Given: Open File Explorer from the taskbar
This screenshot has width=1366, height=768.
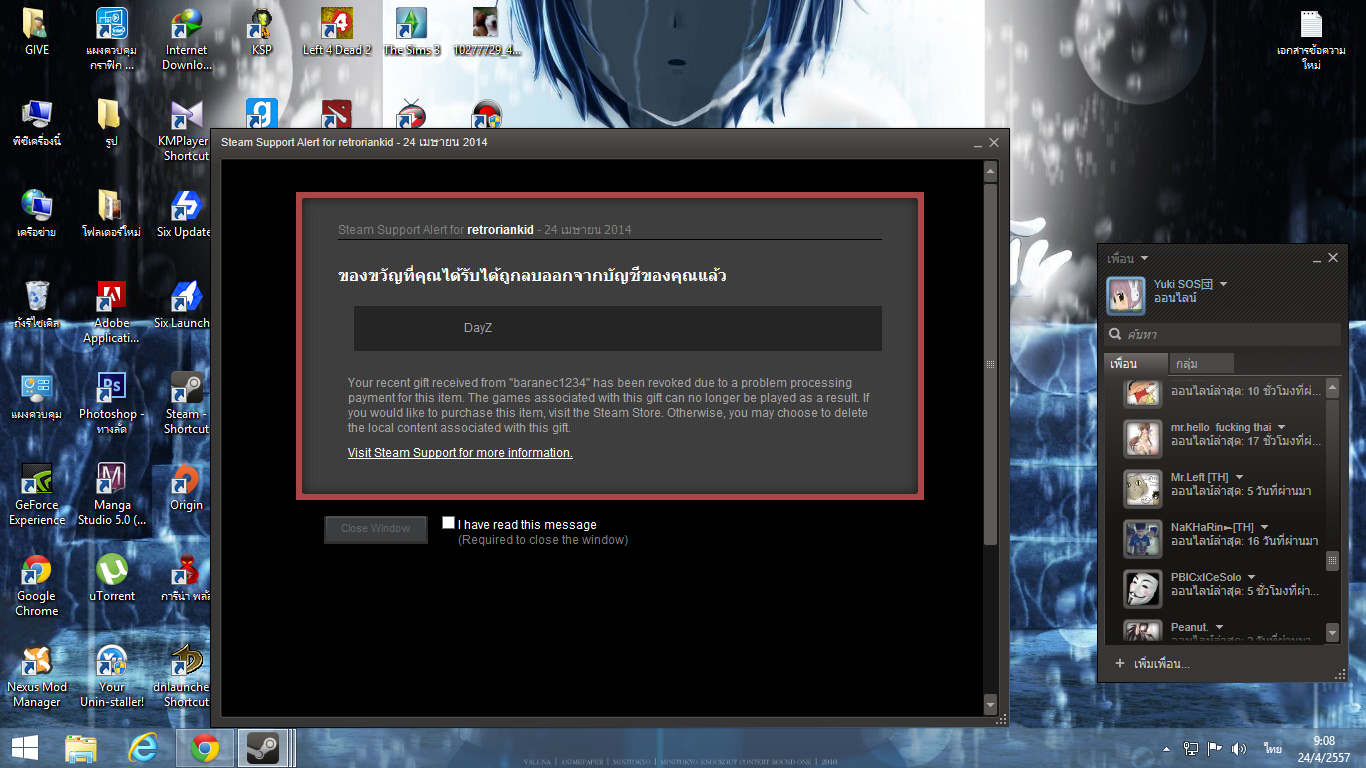Looking at the screenshot, I should (81, 747).
